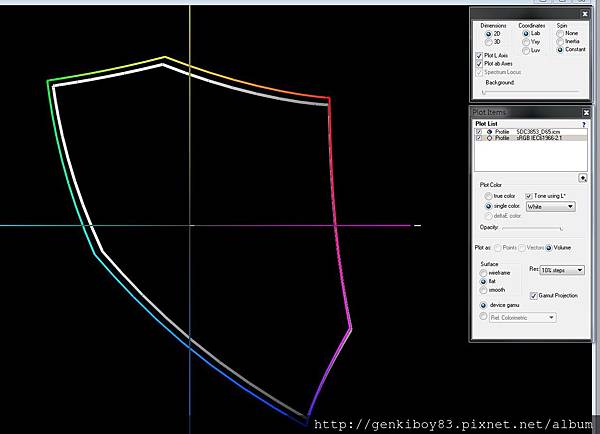
Task: Set Spin to Inertia
Action: pyautogui.click(x=560, y=42)
